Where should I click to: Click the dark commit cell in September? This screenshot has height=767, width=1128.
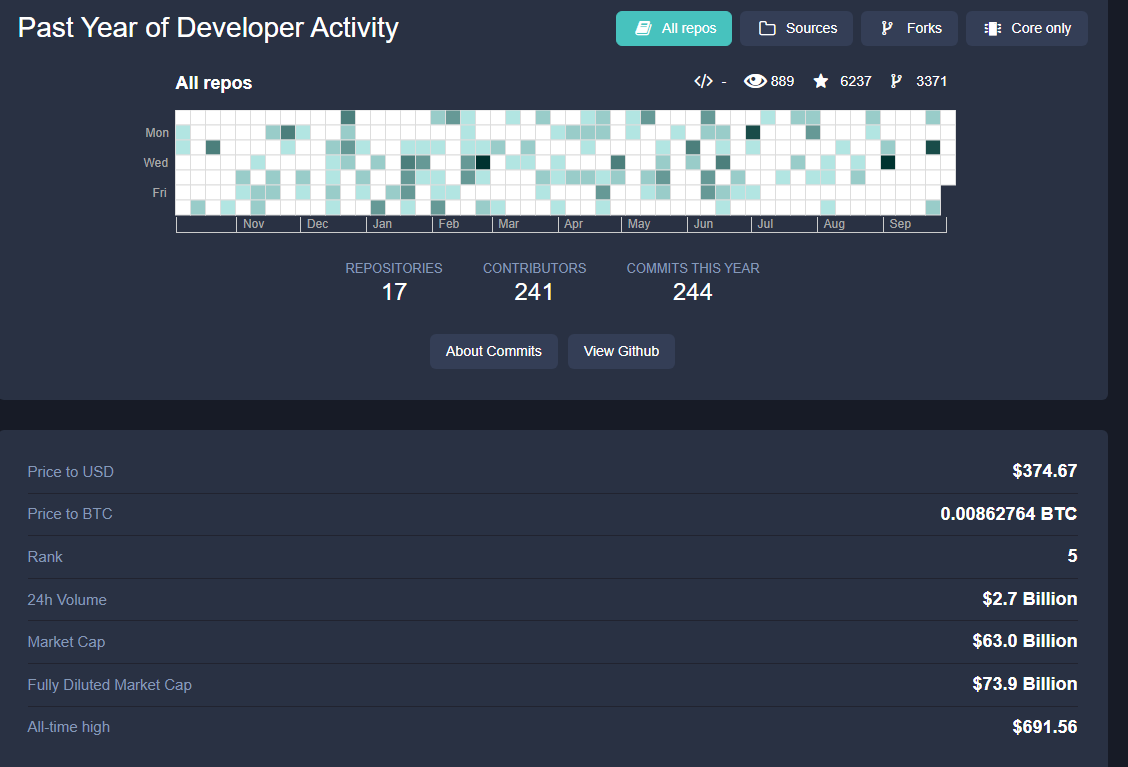tap(888, 163)
